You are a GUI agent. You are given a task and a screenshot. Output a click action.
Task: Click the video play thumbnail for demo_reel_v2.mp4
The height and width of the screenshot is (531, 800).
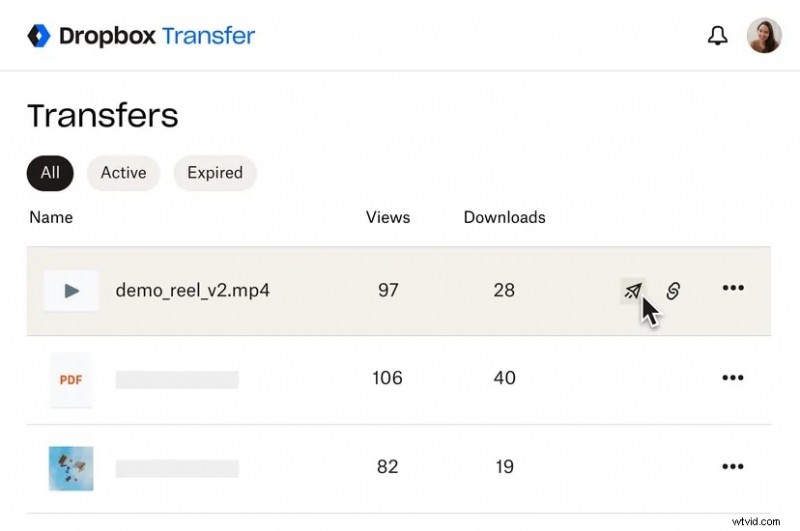(71, 291)
